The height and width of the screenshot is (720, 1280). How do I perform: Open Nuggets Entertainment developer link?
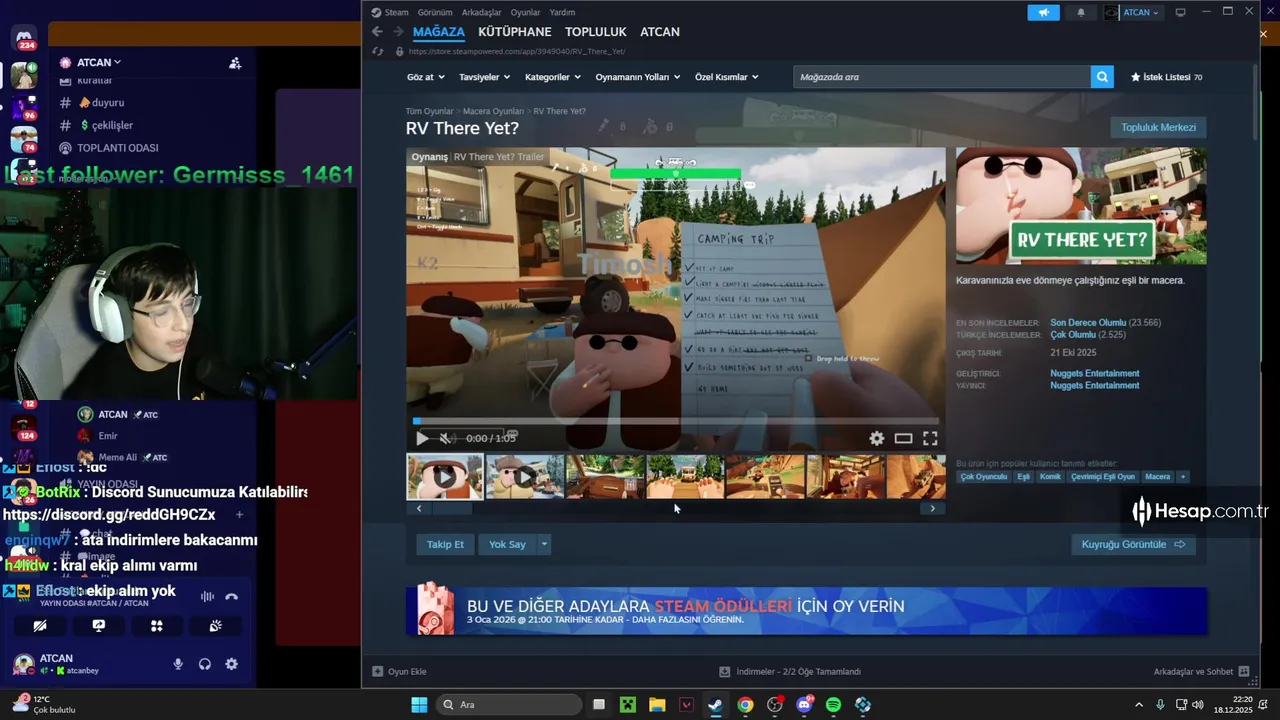click(1094, 374)
